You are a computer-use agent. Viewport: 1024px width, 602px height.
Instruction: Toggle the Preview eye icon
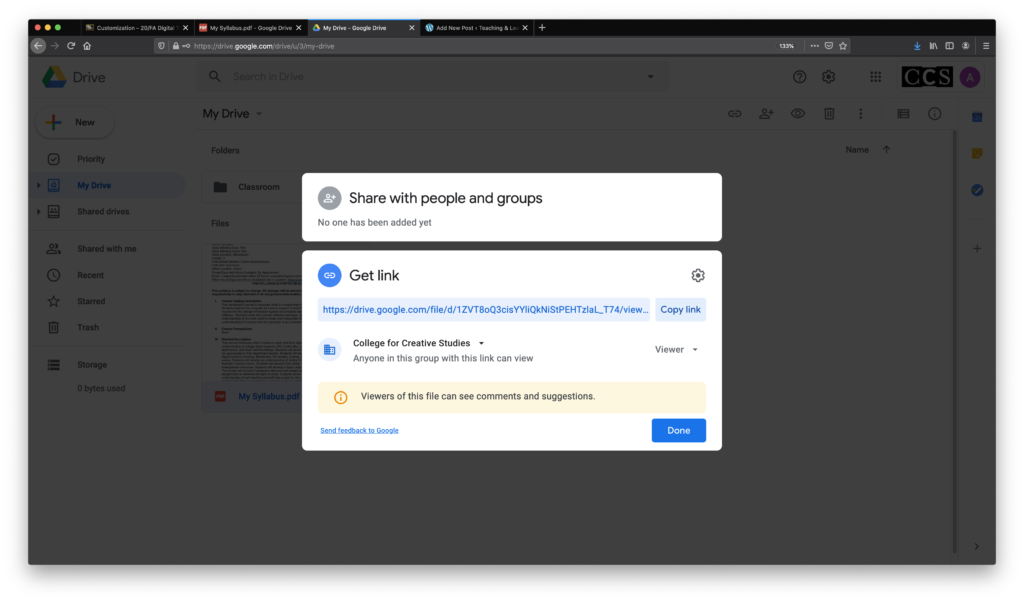click(x=798, y=114)
